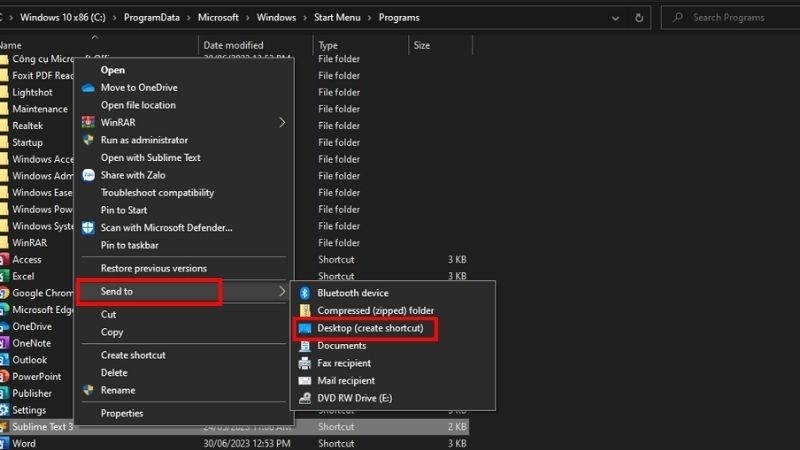The height and width of the screenshot is (450, 800).
Task: Open Properties from the context menu
Action: click(122, 413)
